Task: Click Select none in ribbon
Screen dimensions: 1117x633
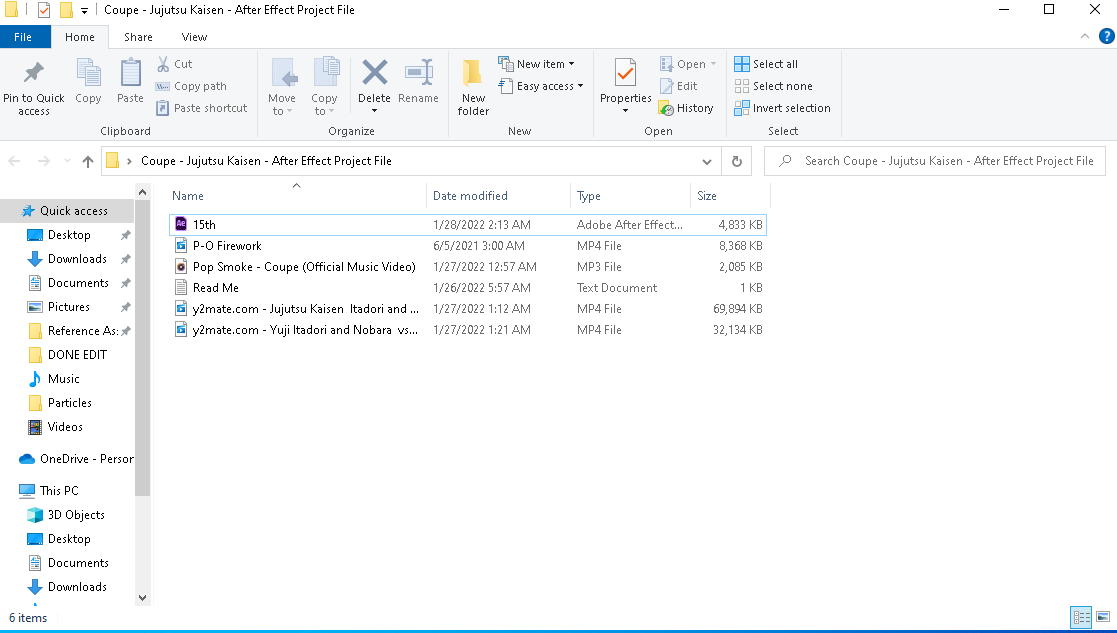Action: click(x=774, y=86)
